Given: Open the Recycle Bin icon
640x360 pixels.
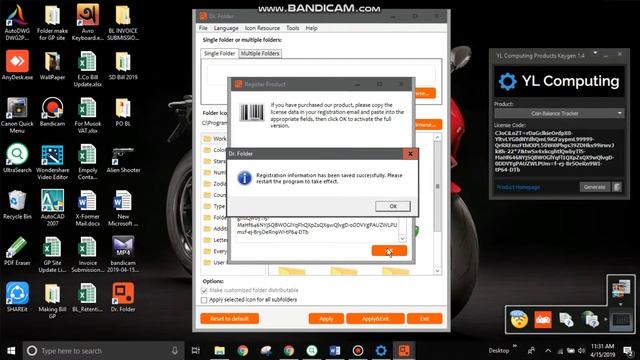Looking at the screenshot, I should (17, 205).
